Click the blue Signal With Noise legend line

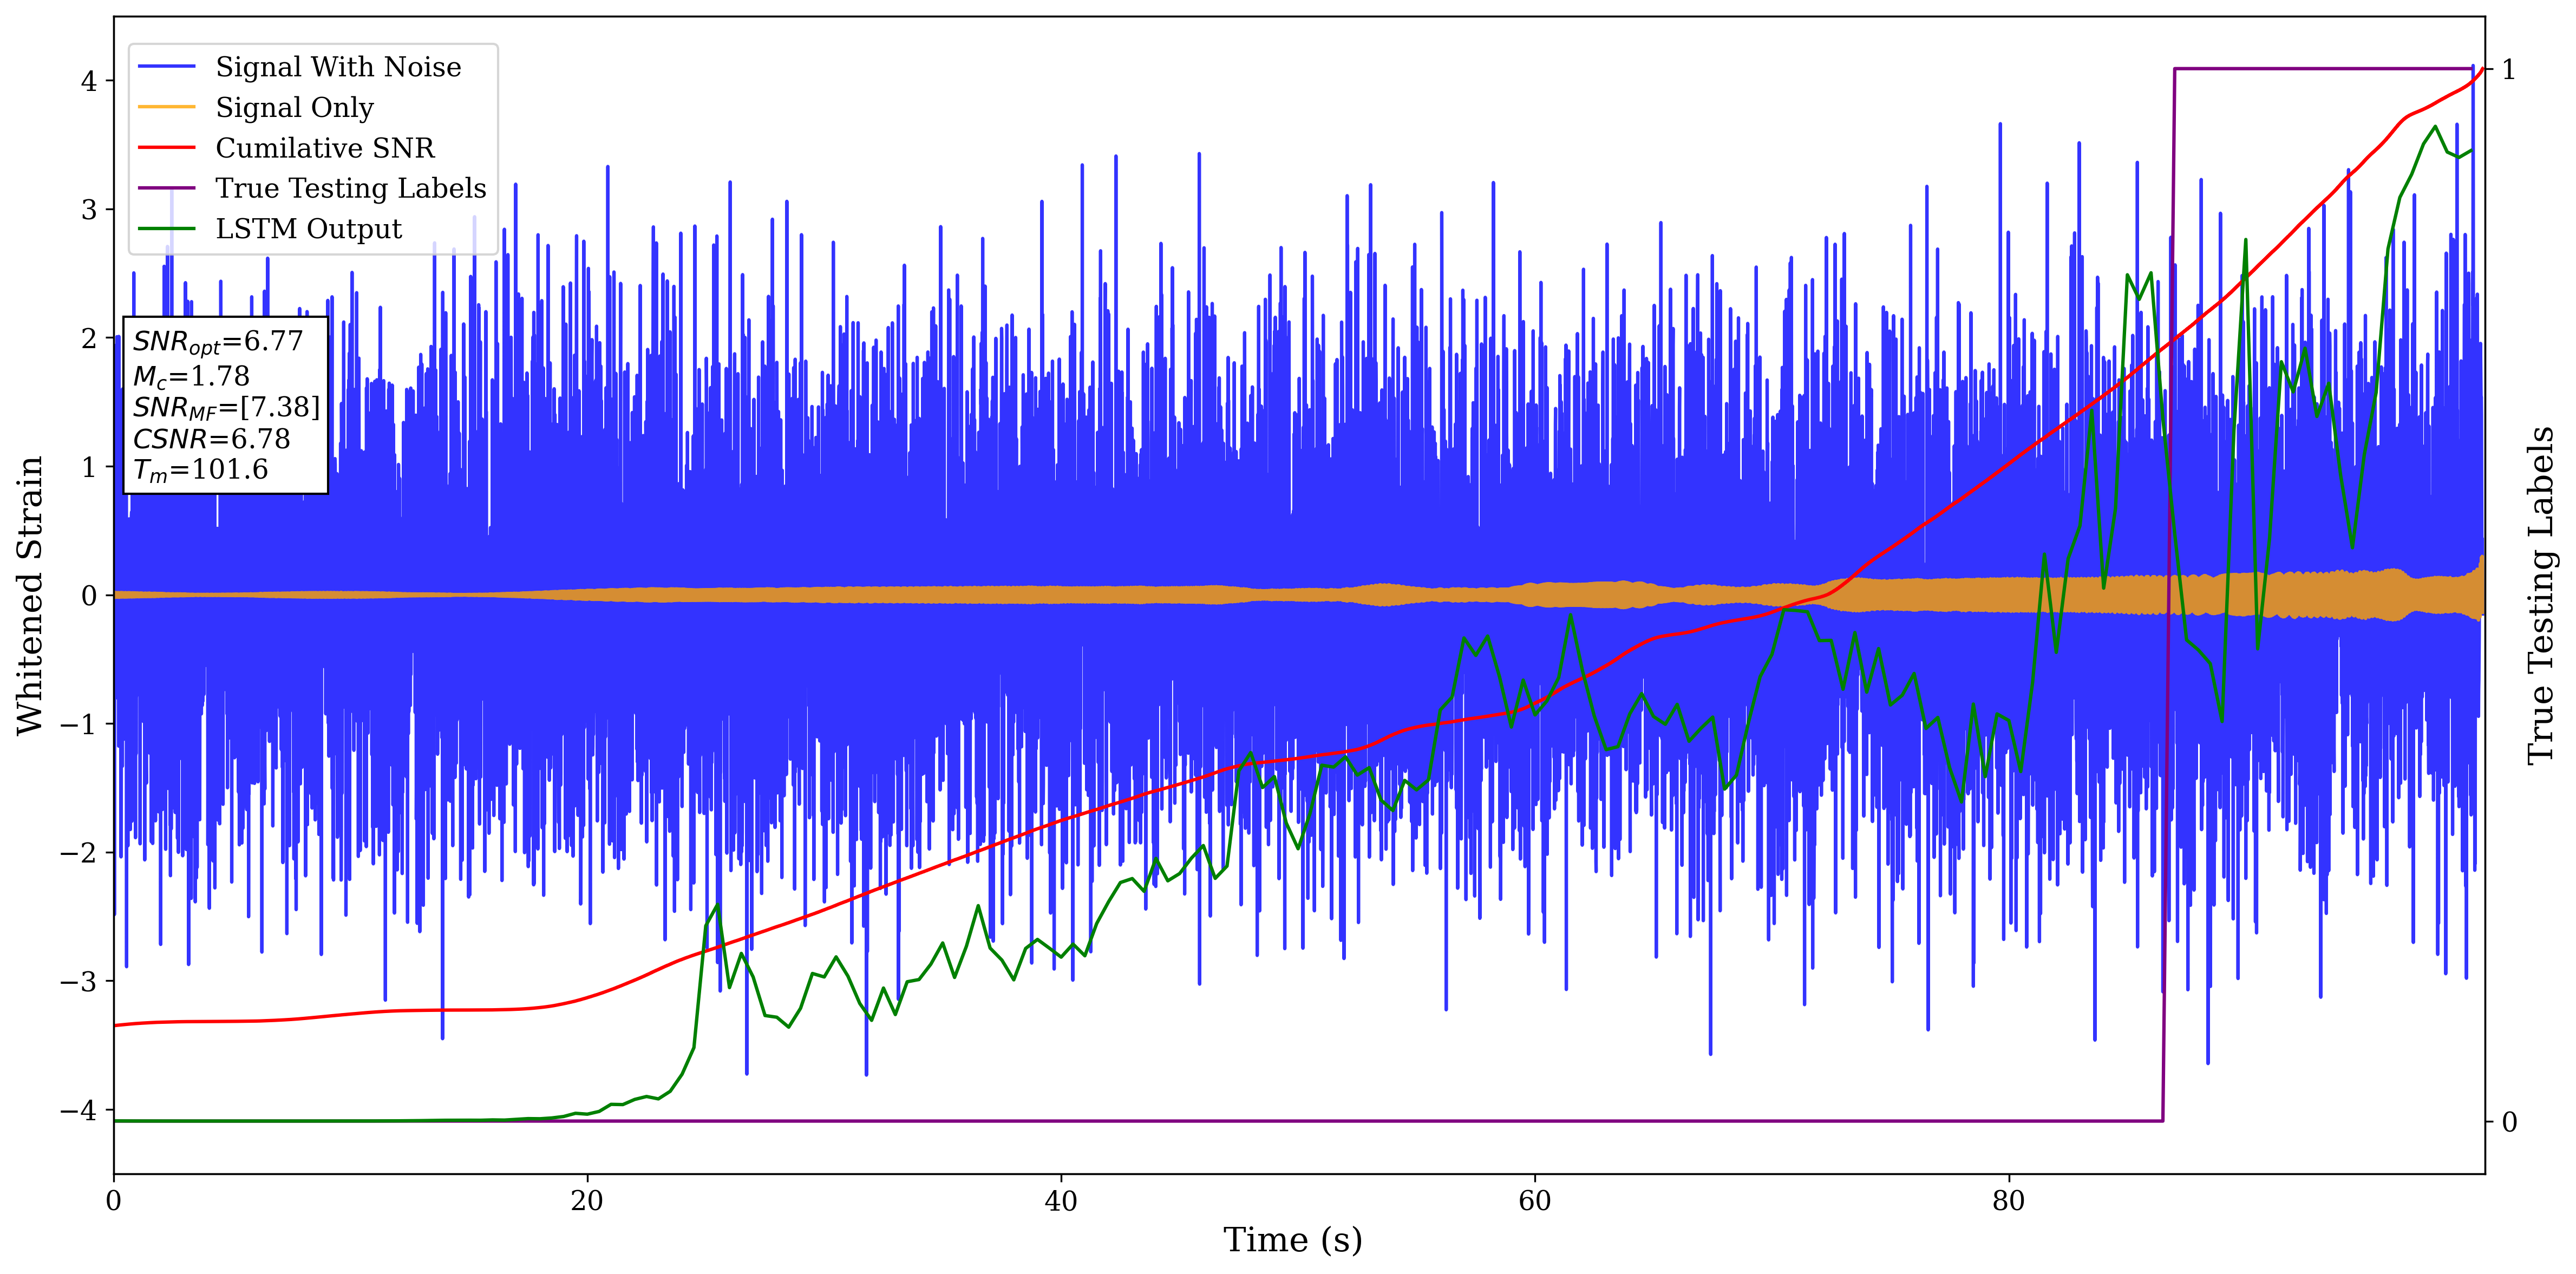166,67
